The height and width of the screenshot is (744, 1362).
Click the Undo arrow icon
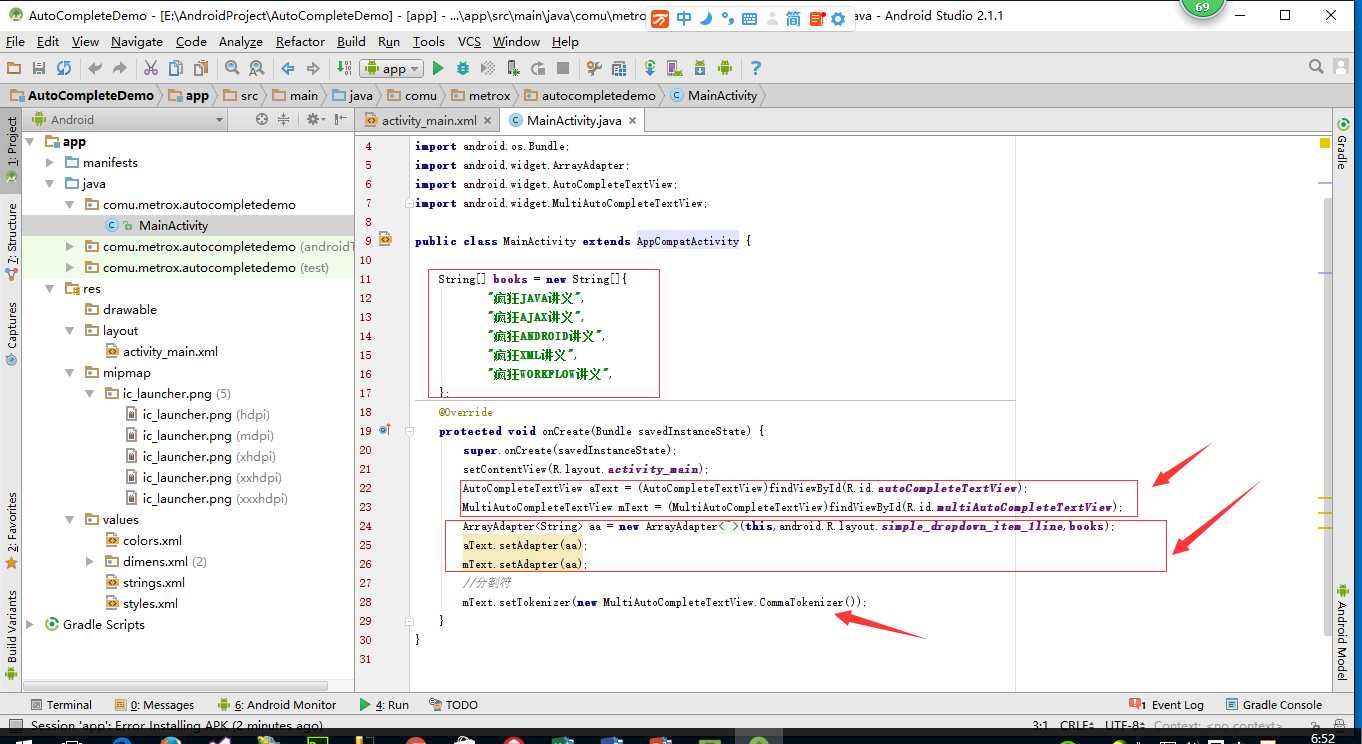click(95, 68)
